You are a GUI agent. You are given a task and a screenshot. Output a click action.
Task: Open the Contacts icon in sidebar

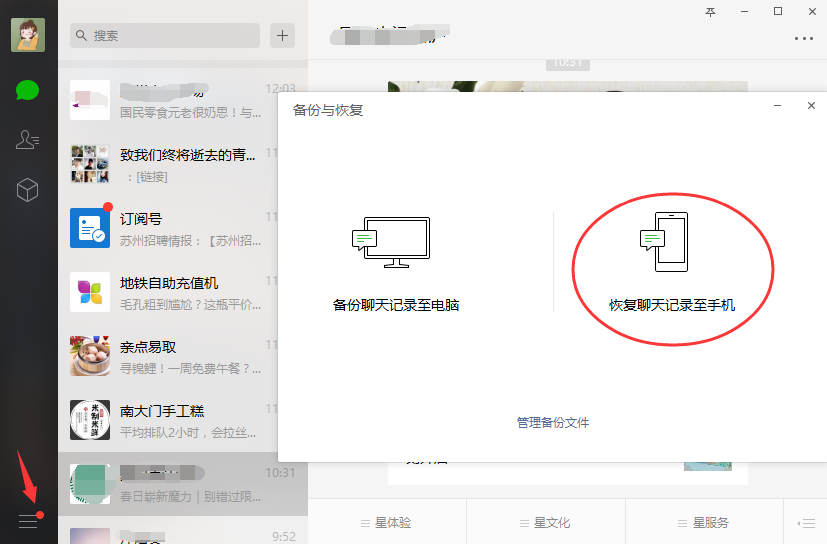click(x=27, y=140)
